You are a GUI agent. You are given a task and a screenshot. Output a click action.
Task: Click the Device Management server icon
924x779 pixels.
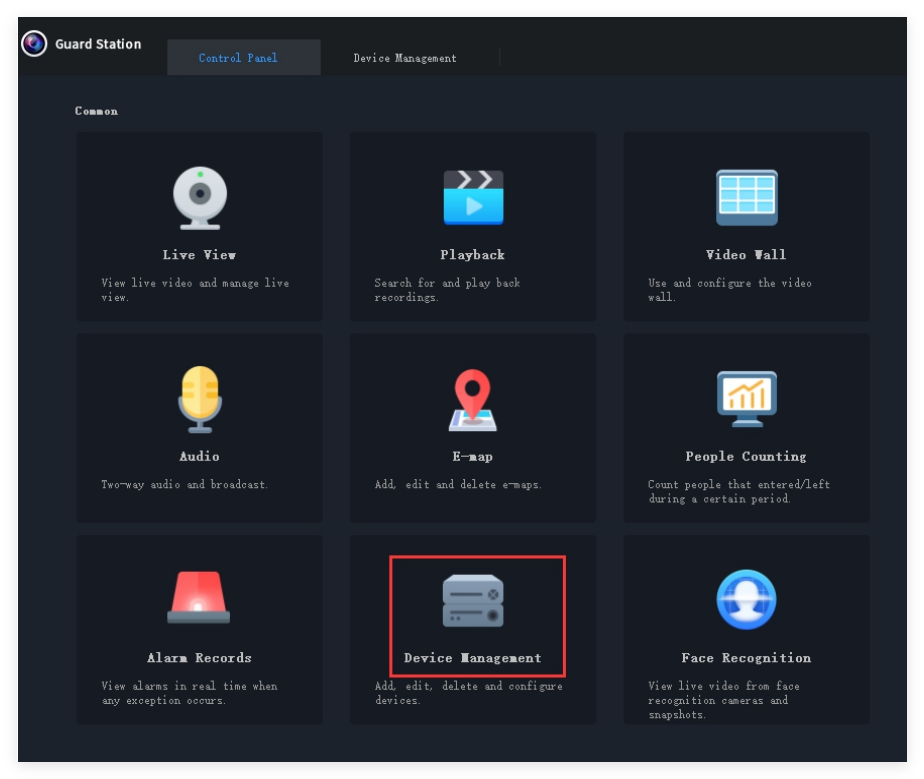click(x=473, y=600)
